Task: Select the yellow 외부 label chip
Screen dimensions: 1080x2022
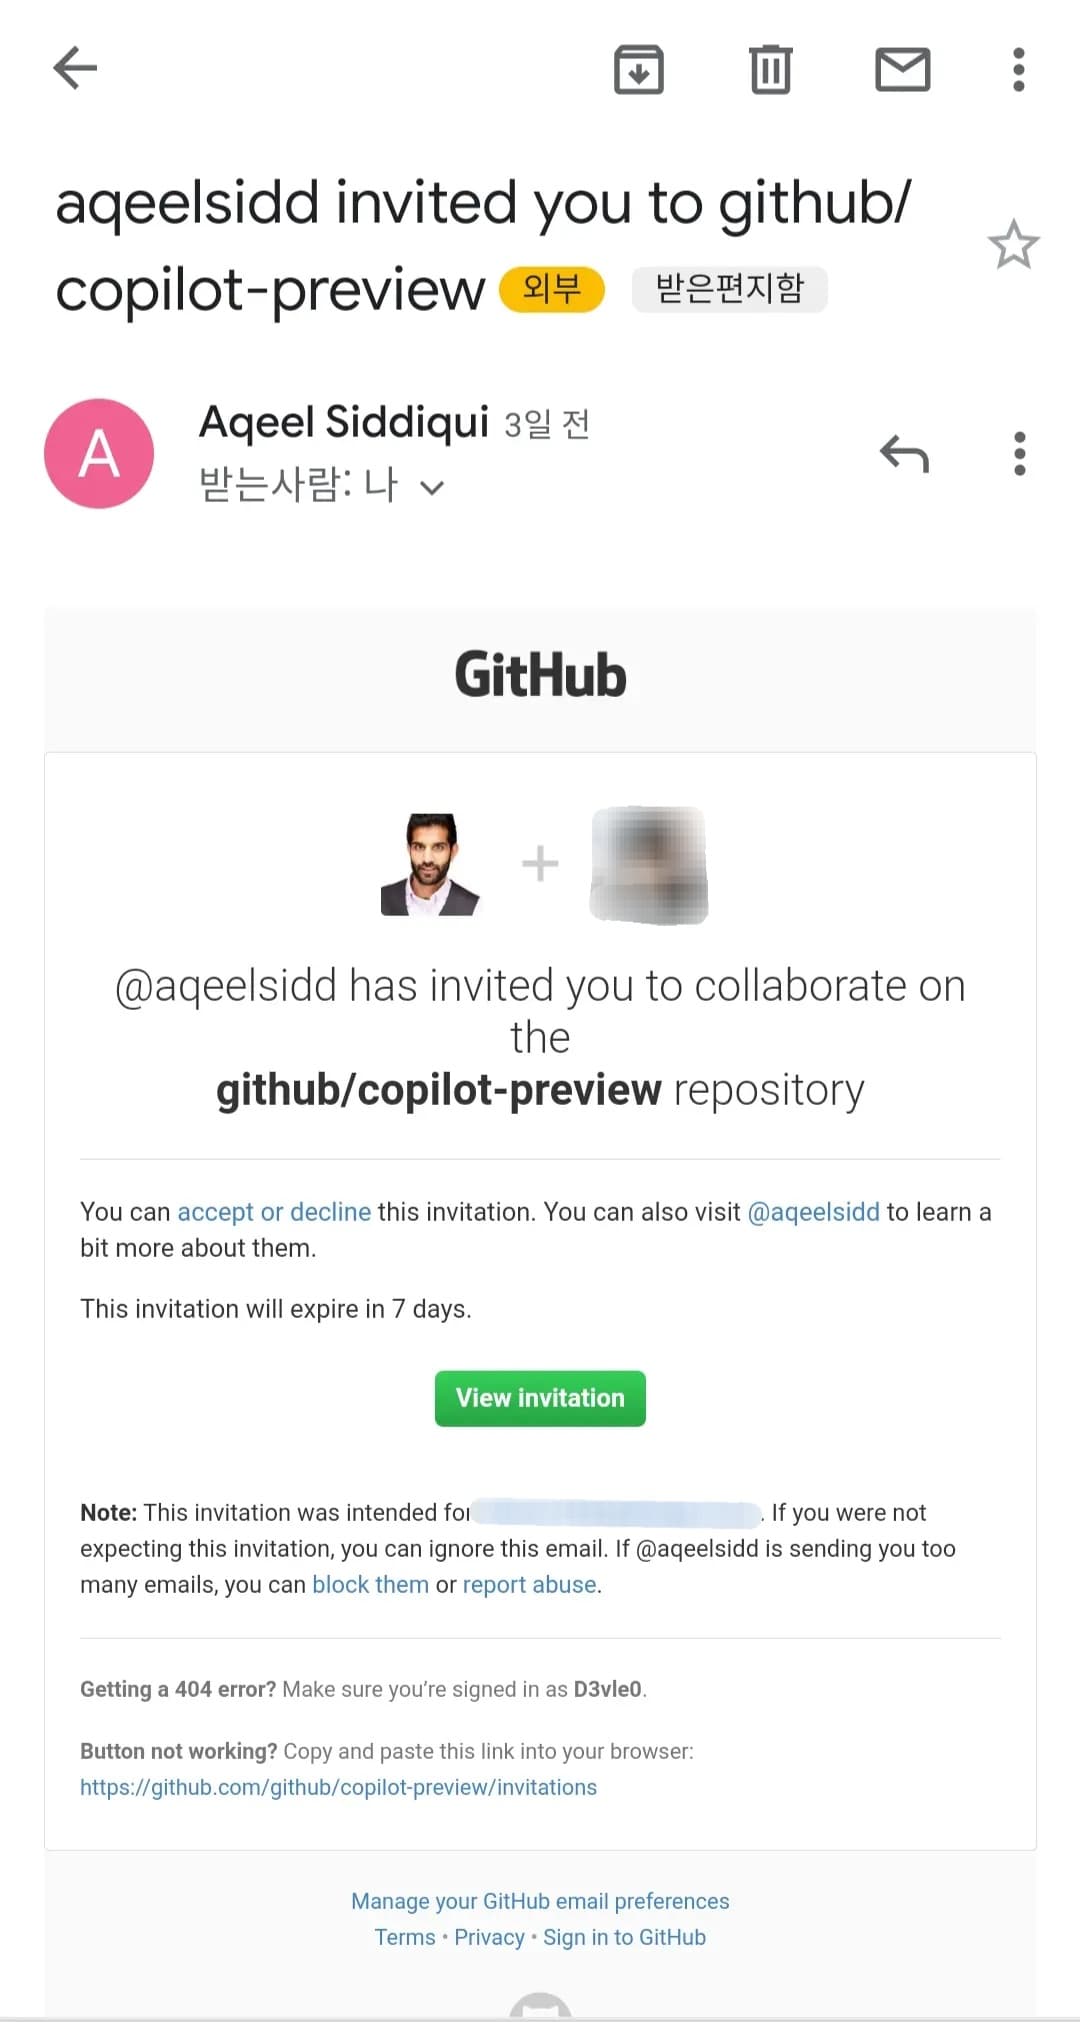Action: point(552,289)
